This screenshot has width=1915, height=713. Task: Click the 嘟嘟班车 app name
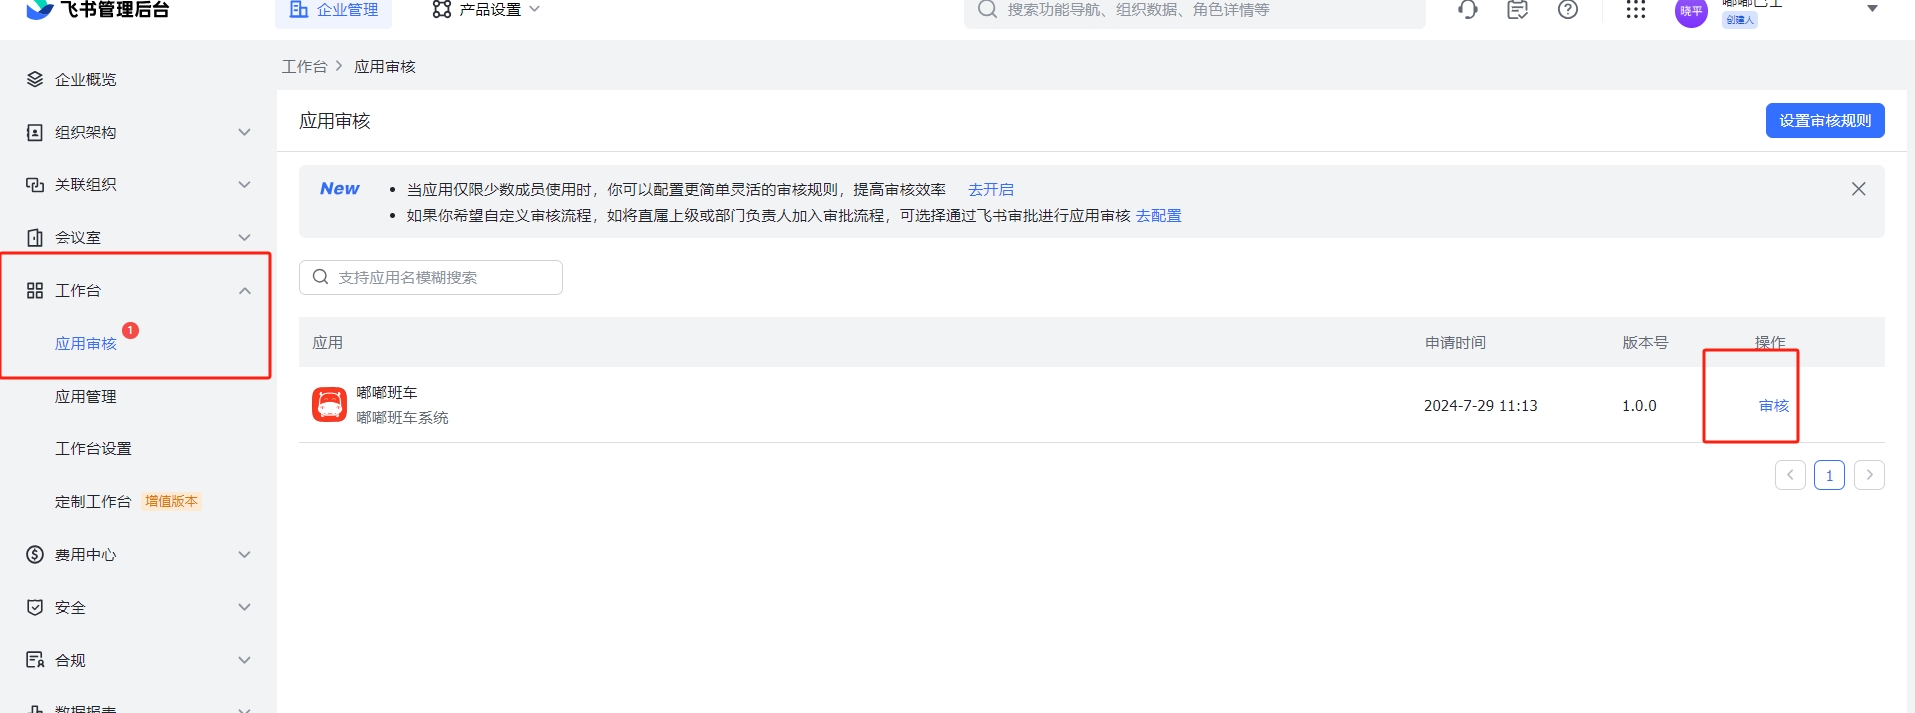387,392
